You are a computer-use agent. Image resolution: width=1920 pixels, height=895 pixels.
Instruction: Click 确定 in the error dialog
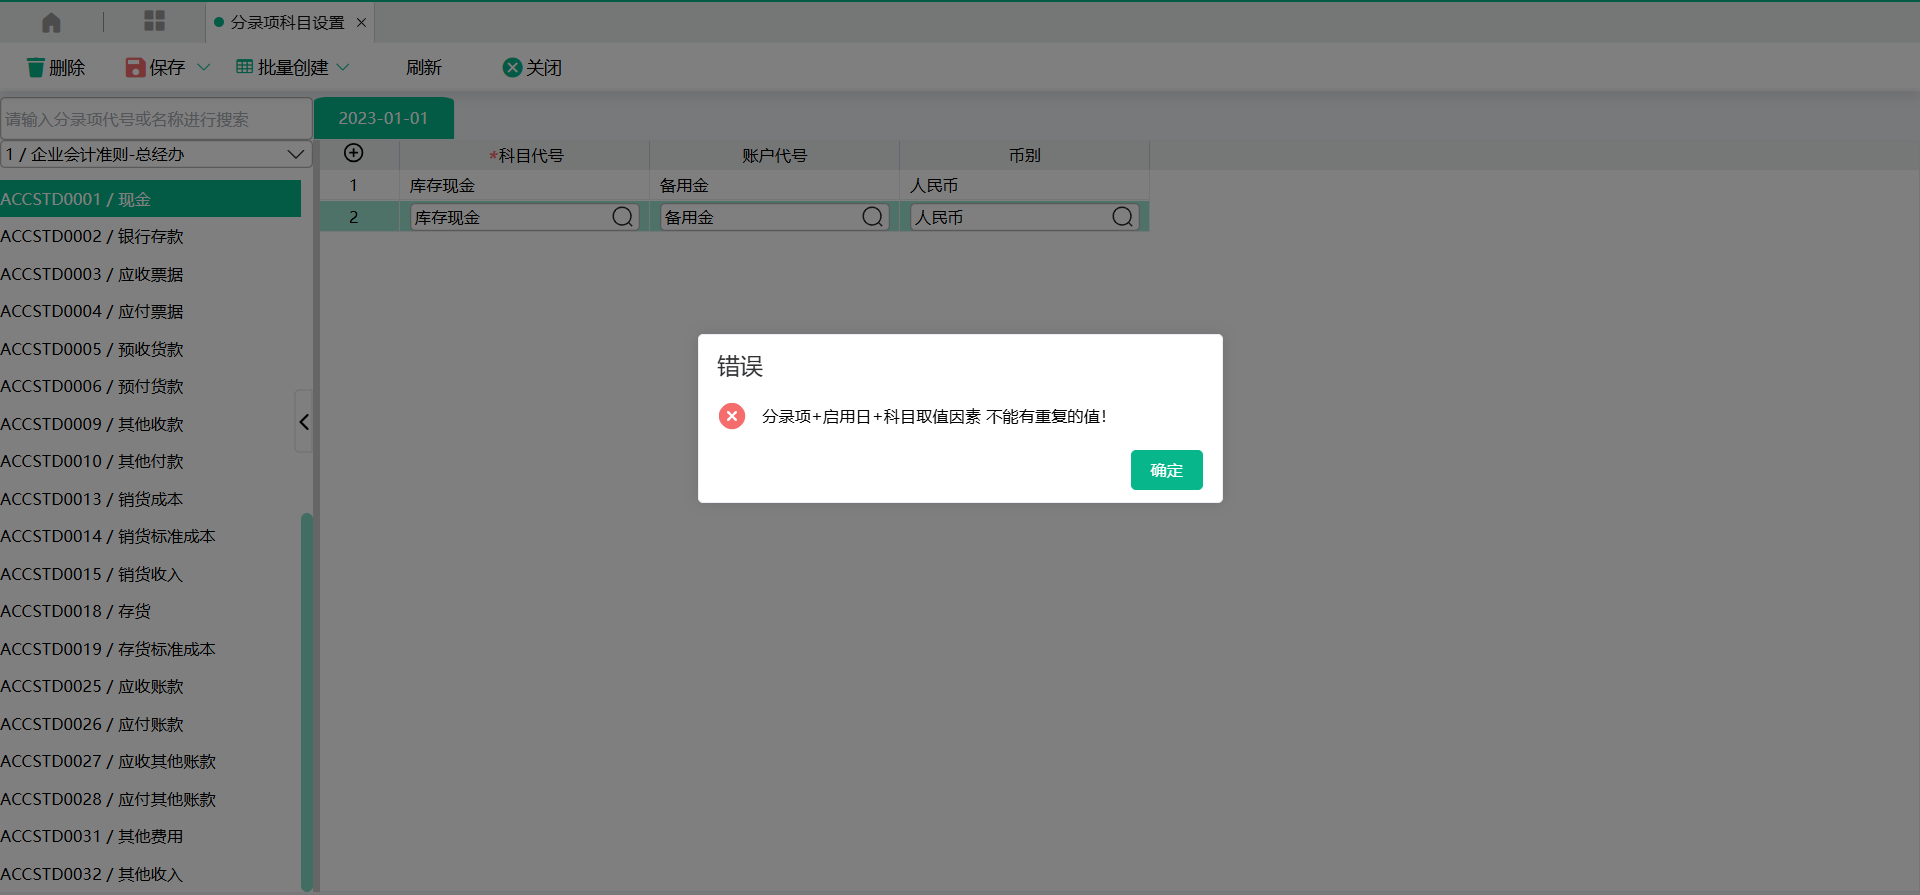[1166, 470]
